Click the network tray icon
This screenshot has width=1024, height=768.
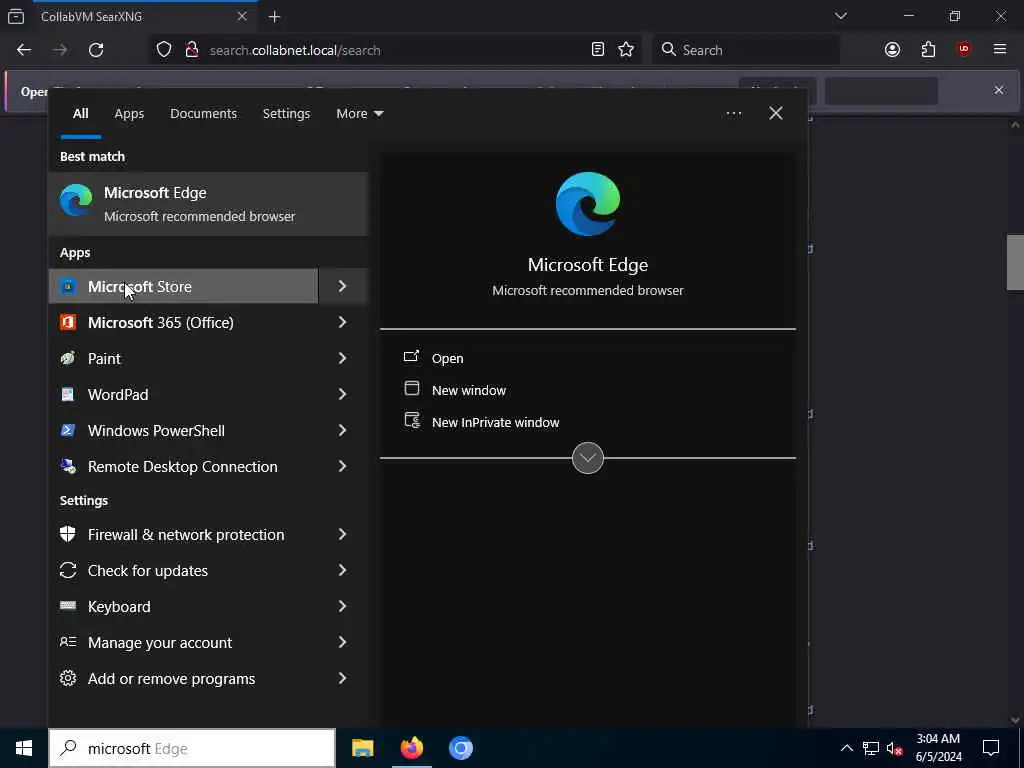[x=870, y=748]
